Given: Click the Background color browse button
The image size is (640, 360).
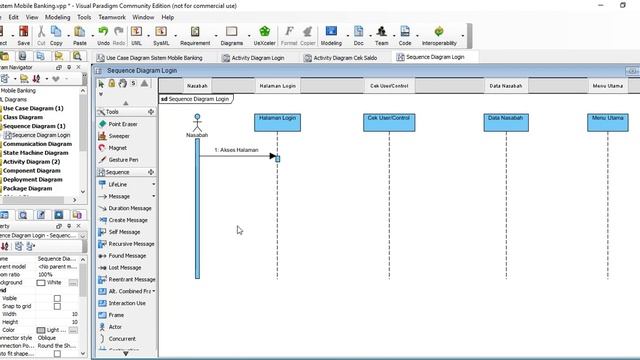Looking at the screenshot, I should 73,282.
